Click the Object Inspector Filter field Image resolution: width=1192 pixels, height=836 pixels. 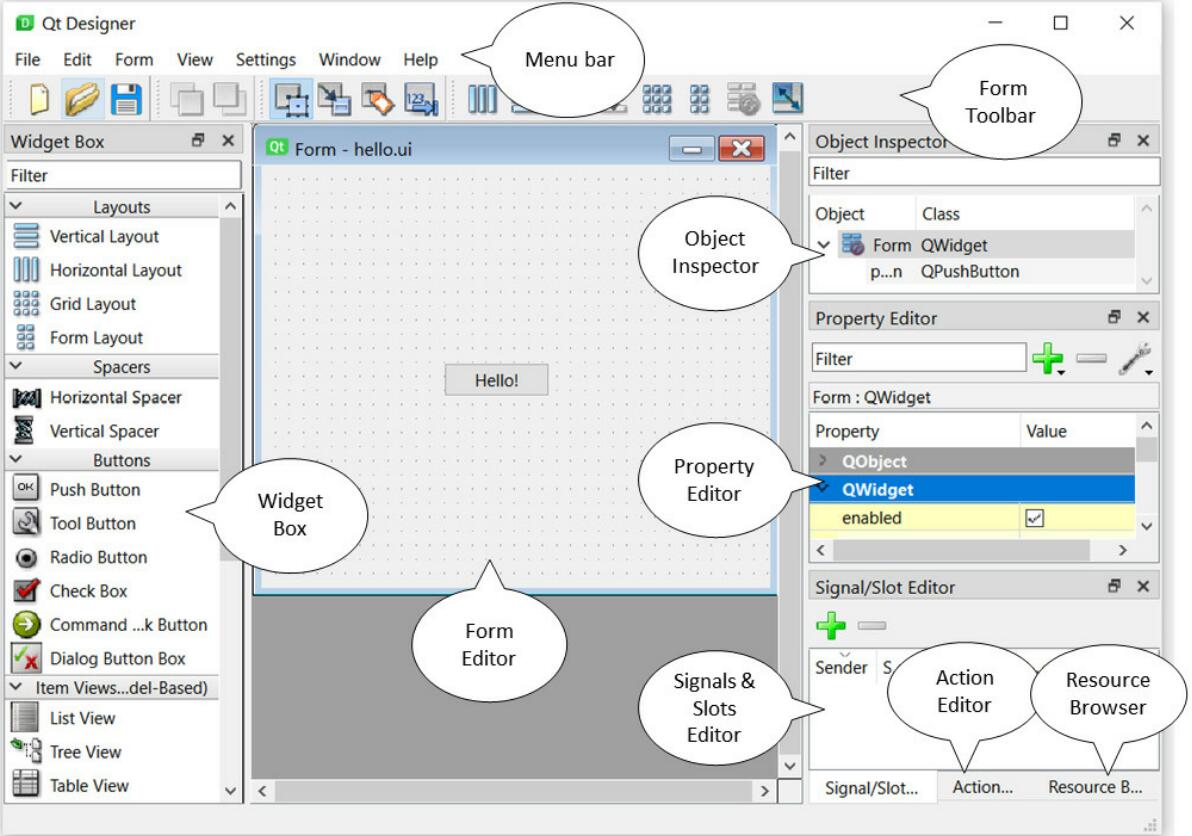click(984, 173)
